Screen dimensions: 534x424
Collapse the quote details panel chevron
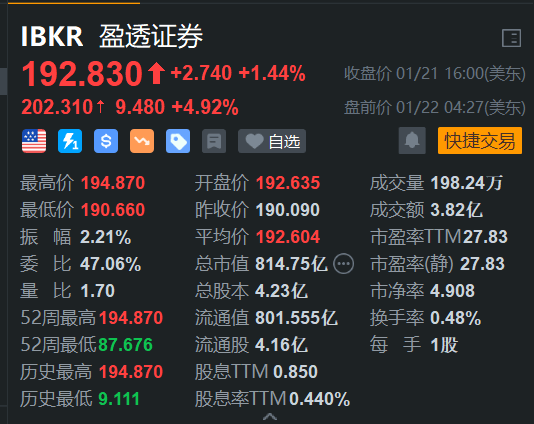(x=270, y=417)
